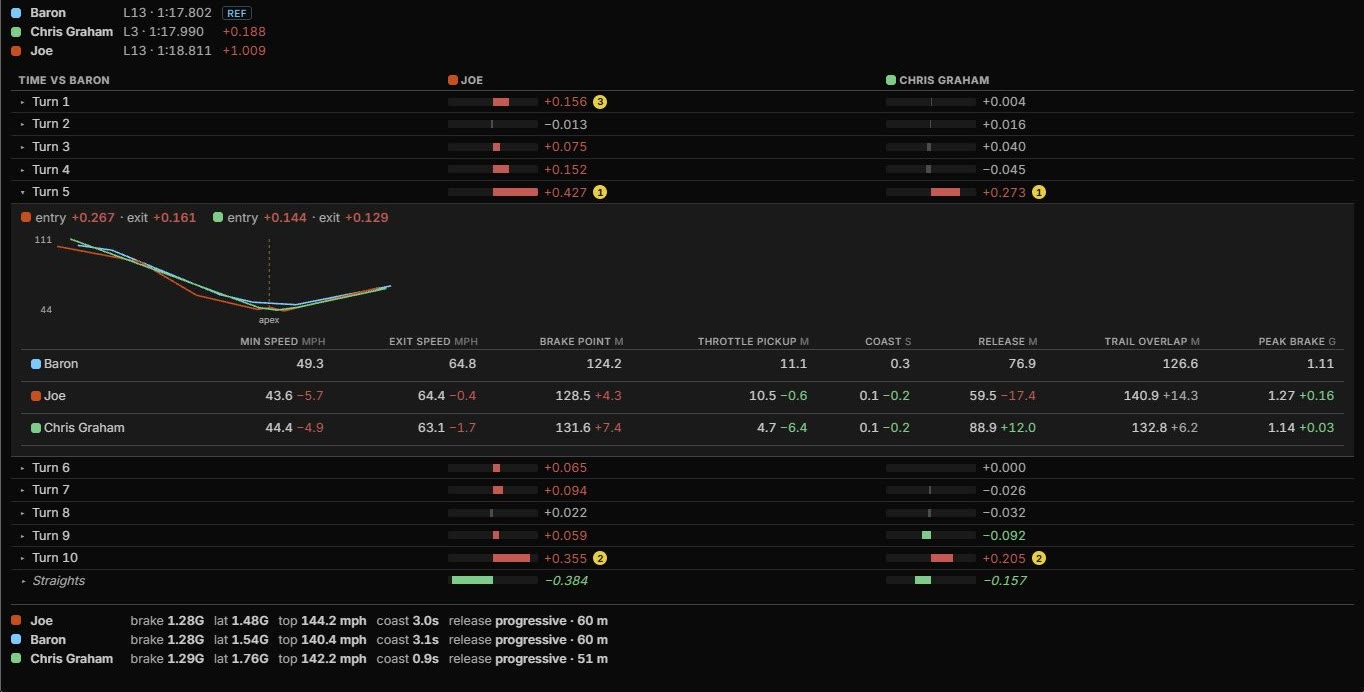1364x692 pixels.
Task: Click the REF badge next to Baron's lap
Action: point(237,13)
